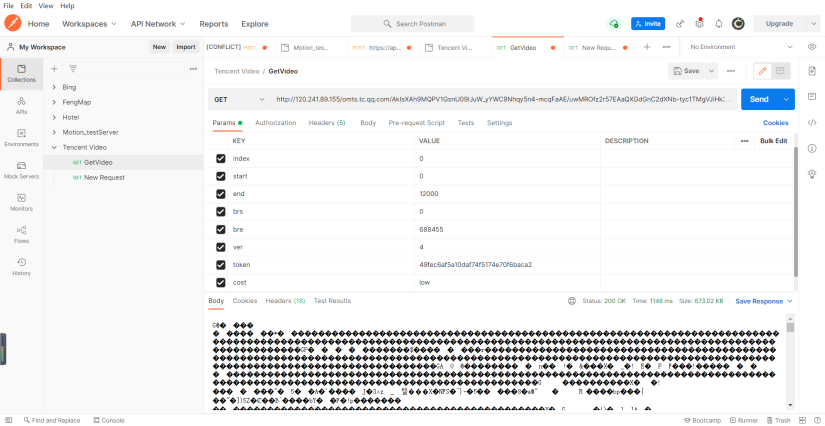The image size is (825, 426).
Task: Expand the Bing collection
Action: pyautogui.click(x=54, y=87)
